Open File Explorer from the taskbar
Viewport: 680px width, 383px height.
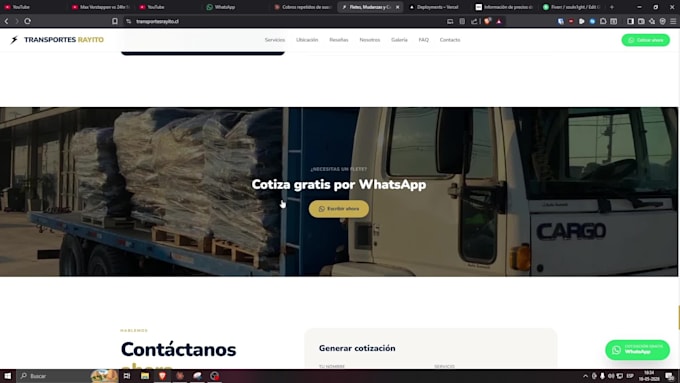[x=145, y=376]
